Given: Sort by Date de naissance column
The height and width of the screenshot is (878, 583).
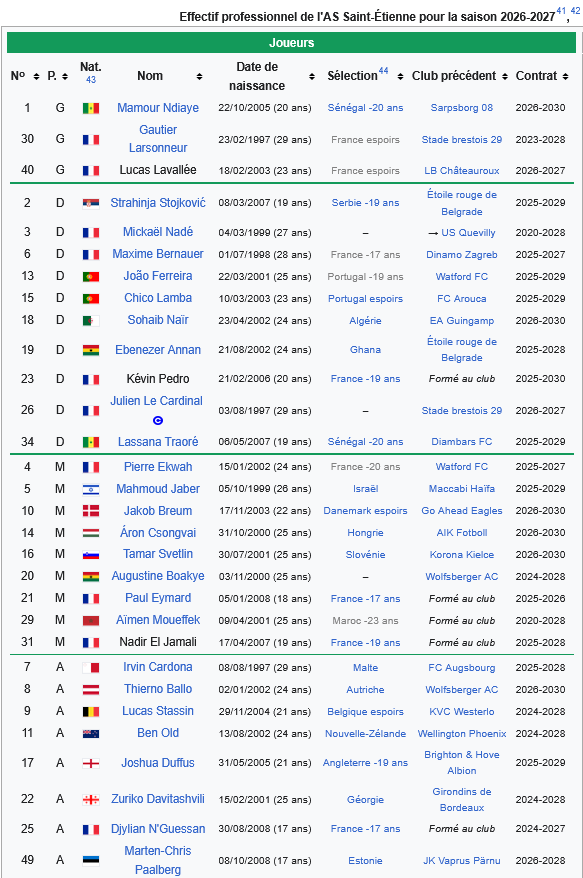Looking at the screenshot, I should tap(312, 77).
